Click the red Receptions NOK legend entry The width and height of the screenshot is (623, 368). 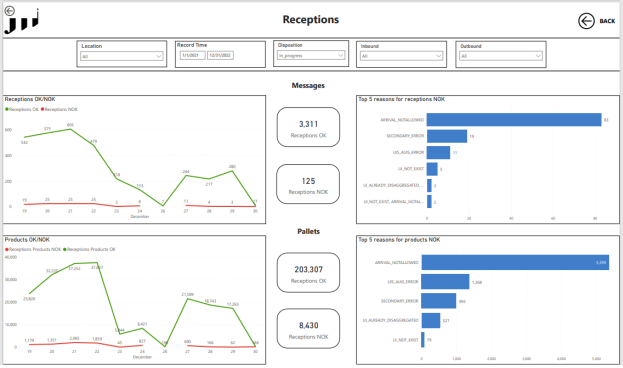pyautogui.click(x=59, y=109)
